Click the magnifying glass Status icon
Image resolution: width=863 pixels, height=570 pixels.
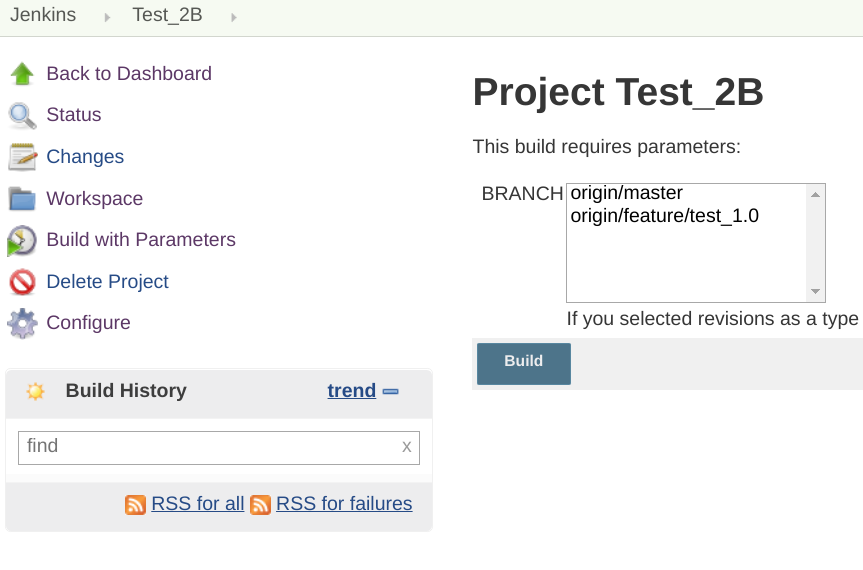point(22,116)
